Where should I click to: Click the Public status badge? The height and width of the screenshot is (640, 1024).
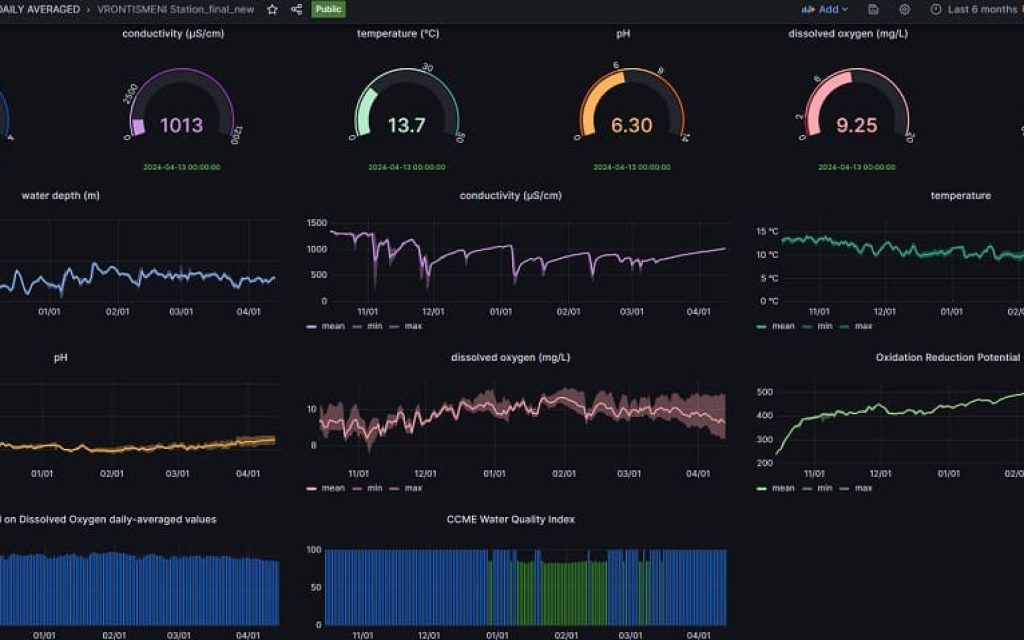[x=329, y=9]
